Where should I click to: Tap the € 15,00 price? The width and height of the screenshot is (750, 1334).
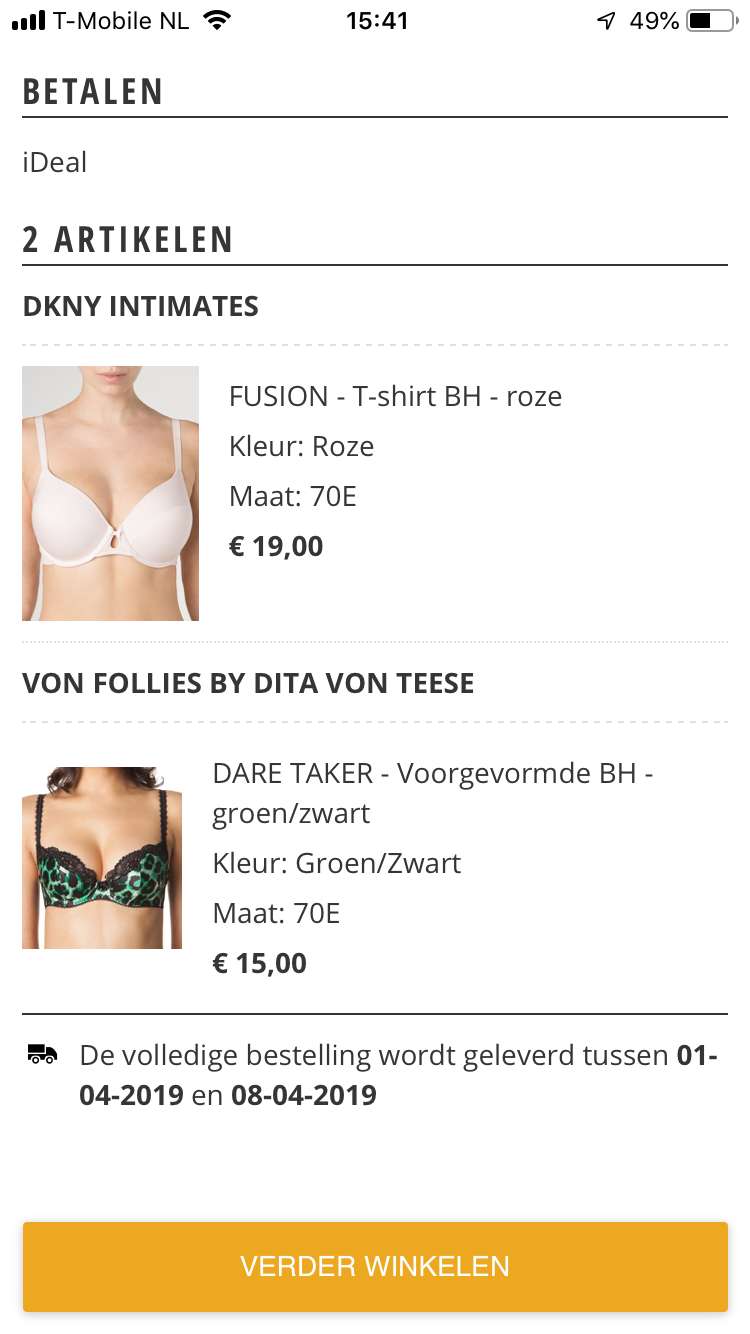(x=259, y=963)
